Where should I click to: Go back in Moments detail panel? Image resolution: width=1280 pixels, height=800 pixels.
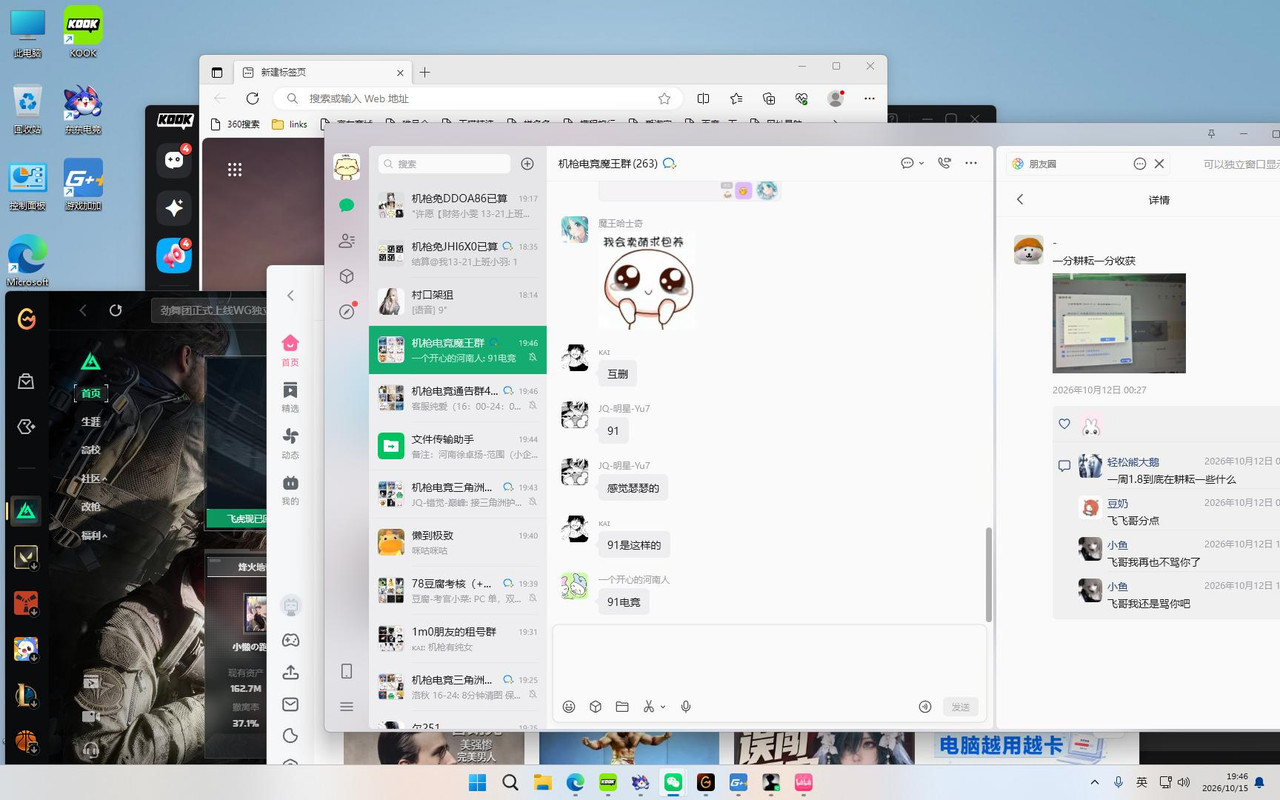(1020, 199)
